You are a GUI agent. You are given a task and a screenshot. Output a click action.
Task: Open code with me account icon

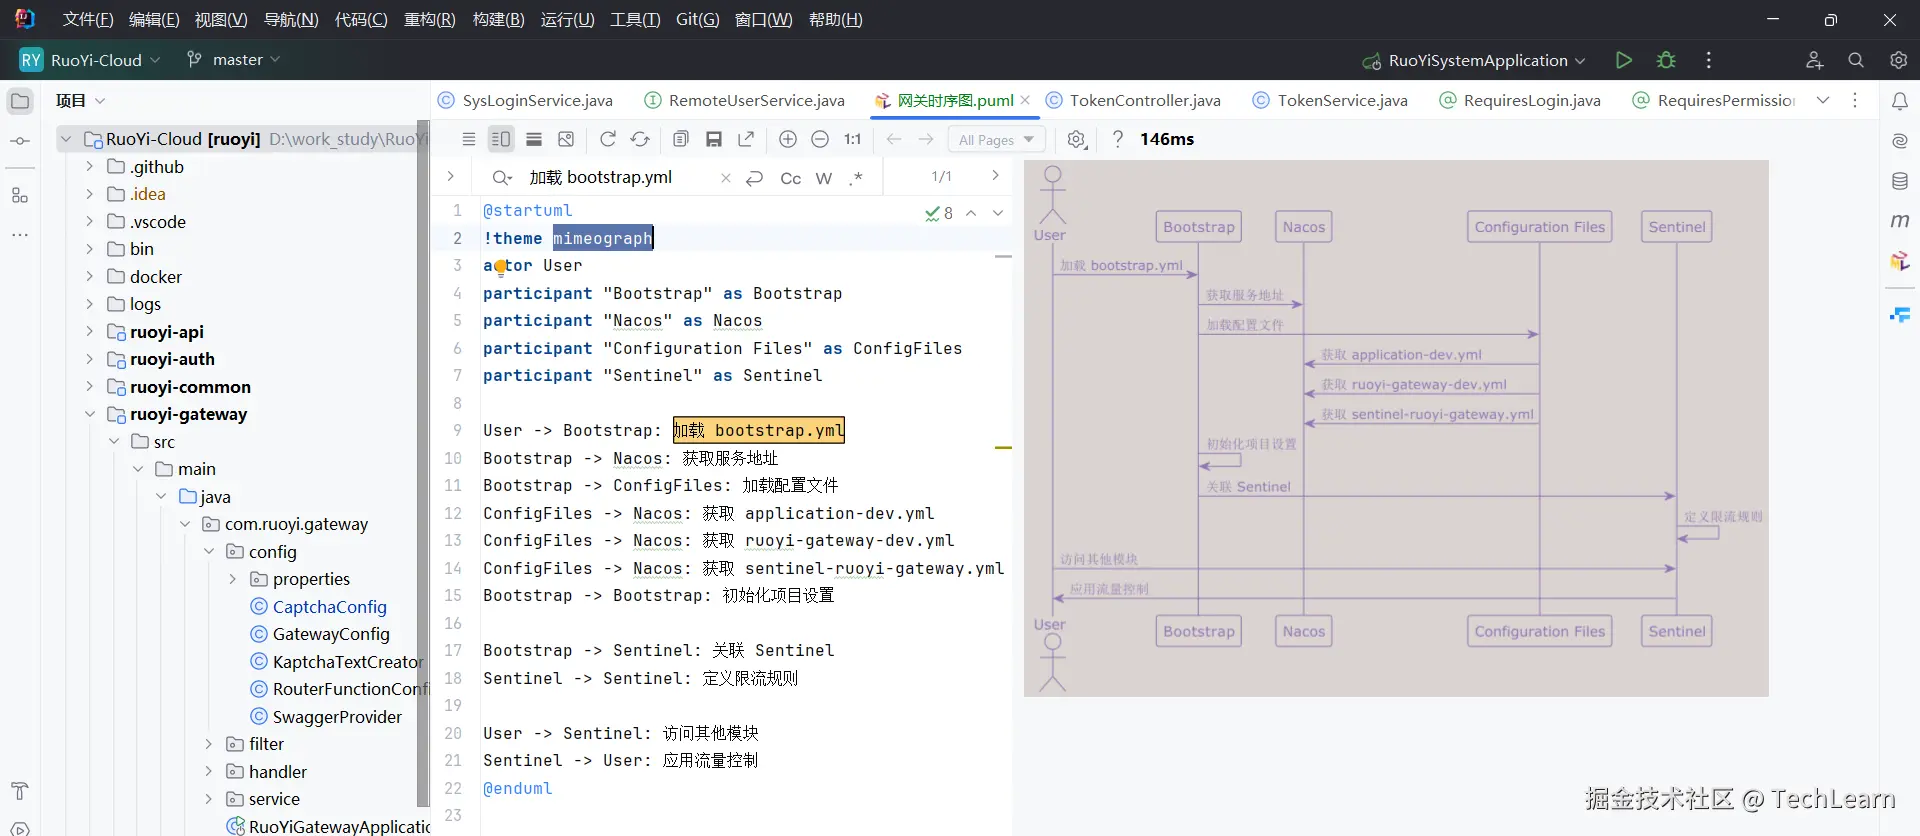(x=1814, y=60)
